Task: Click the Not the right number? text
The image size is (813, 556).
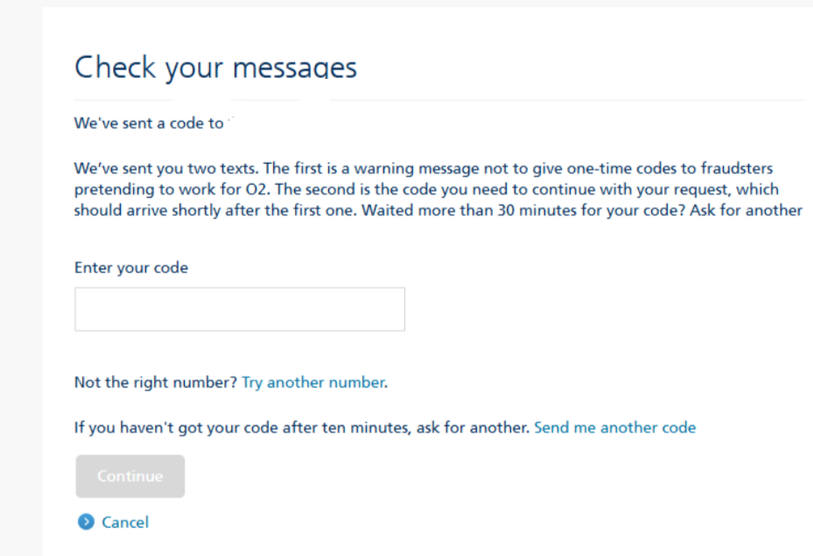Action: [155, 382]
